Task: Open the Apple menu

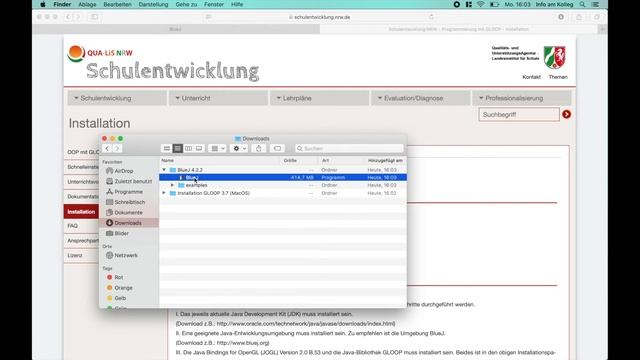Action: pyautogui.click(x=42, y=4)
